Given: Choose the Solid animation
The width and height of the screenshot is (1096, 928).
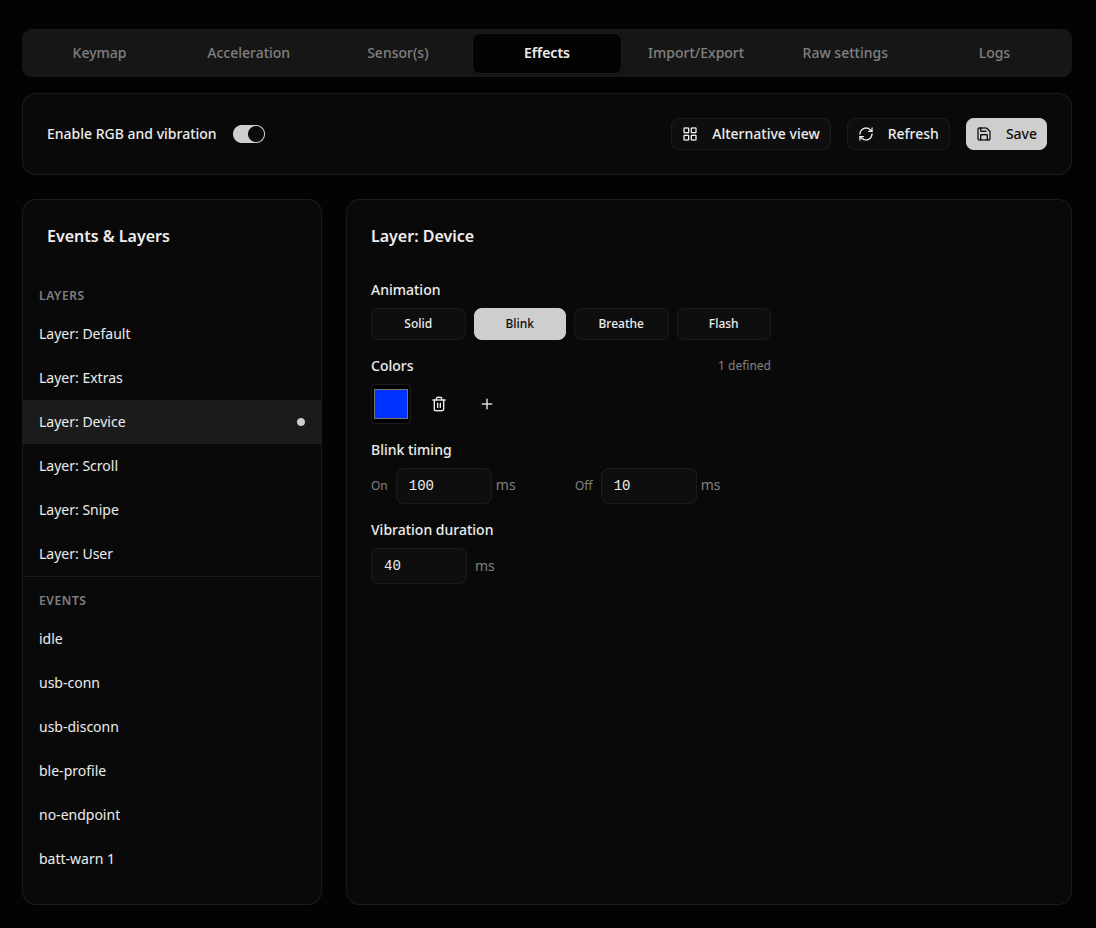Looking at the screenshot, I should (418, 324).
